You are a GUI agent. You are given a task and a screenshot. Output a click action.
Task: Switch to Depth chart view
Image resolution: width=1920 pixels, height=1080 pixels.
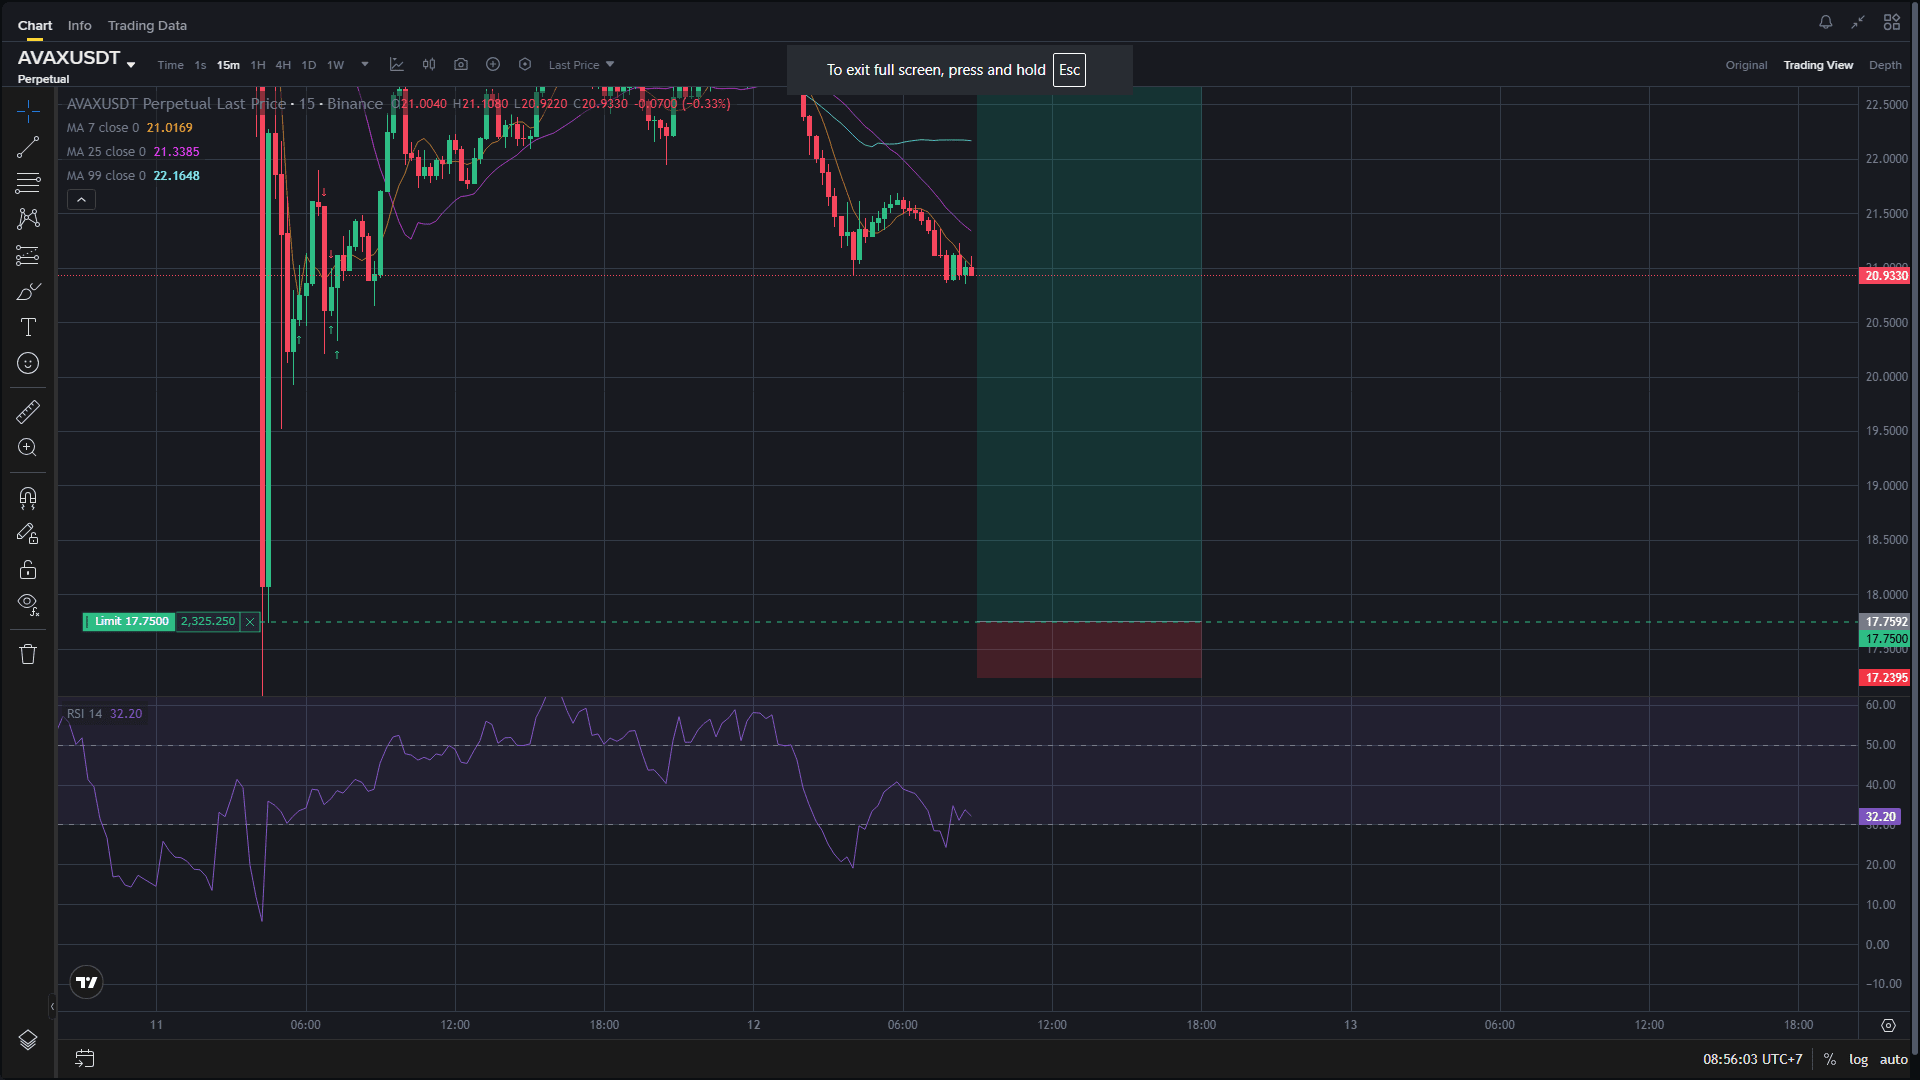coord(1885,65)
